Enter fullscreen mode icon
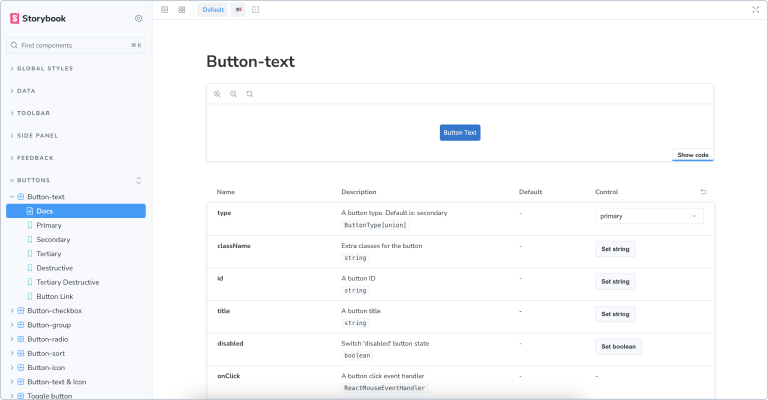768x400 pixels. click(x=755, y=10)
